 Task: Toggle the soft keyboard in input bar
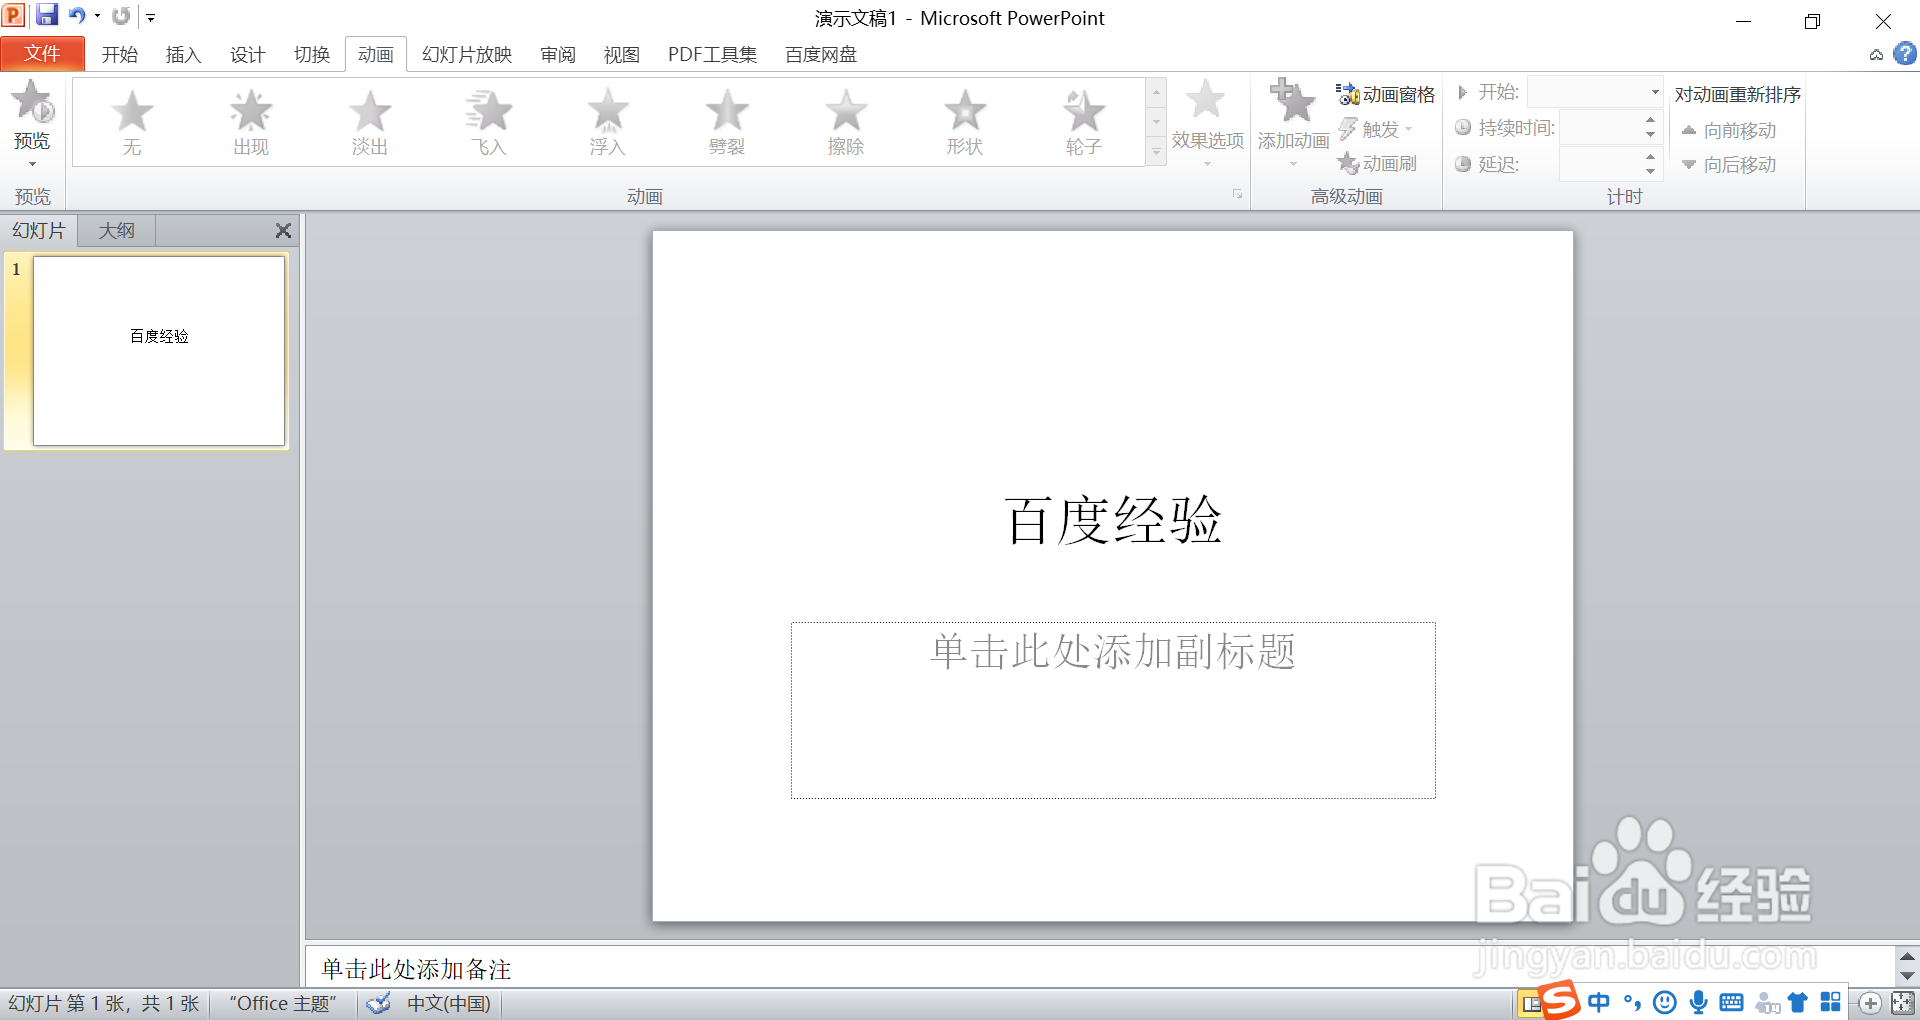click(1731, 1003)
